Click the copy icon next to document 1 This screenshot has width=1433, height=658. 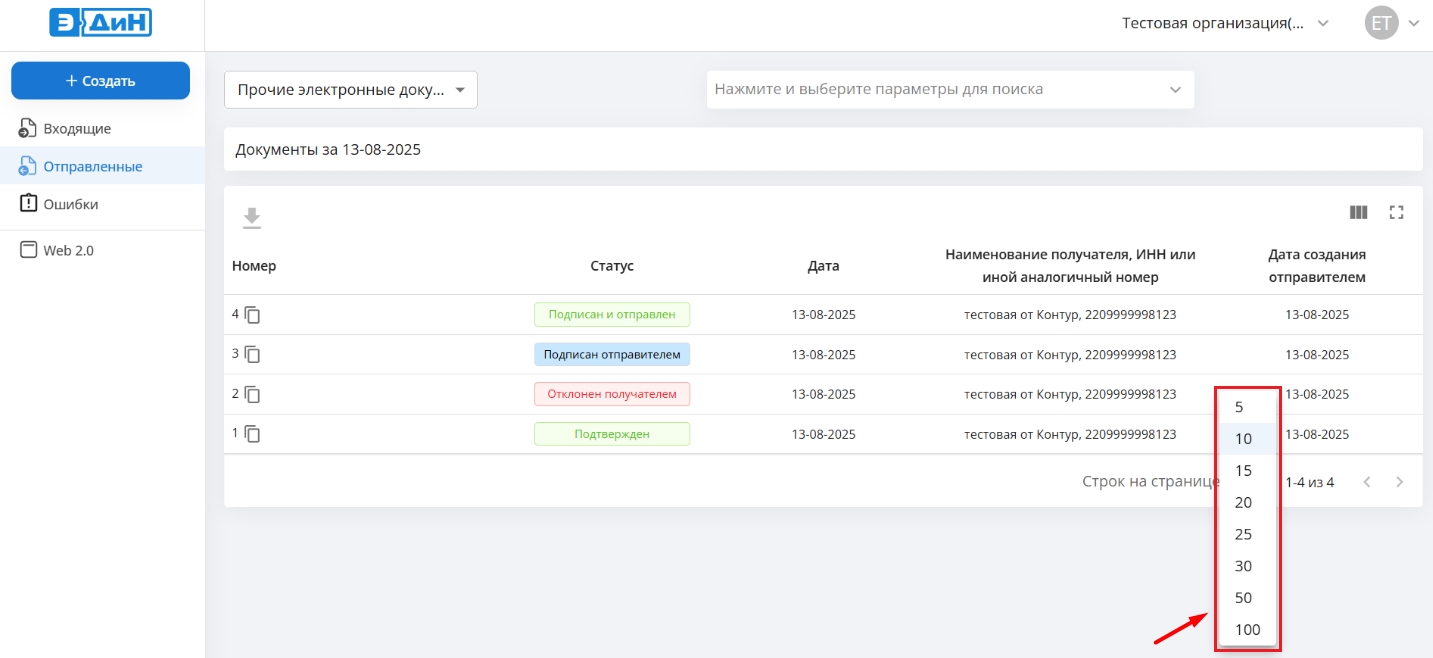[x=253, y=434]
